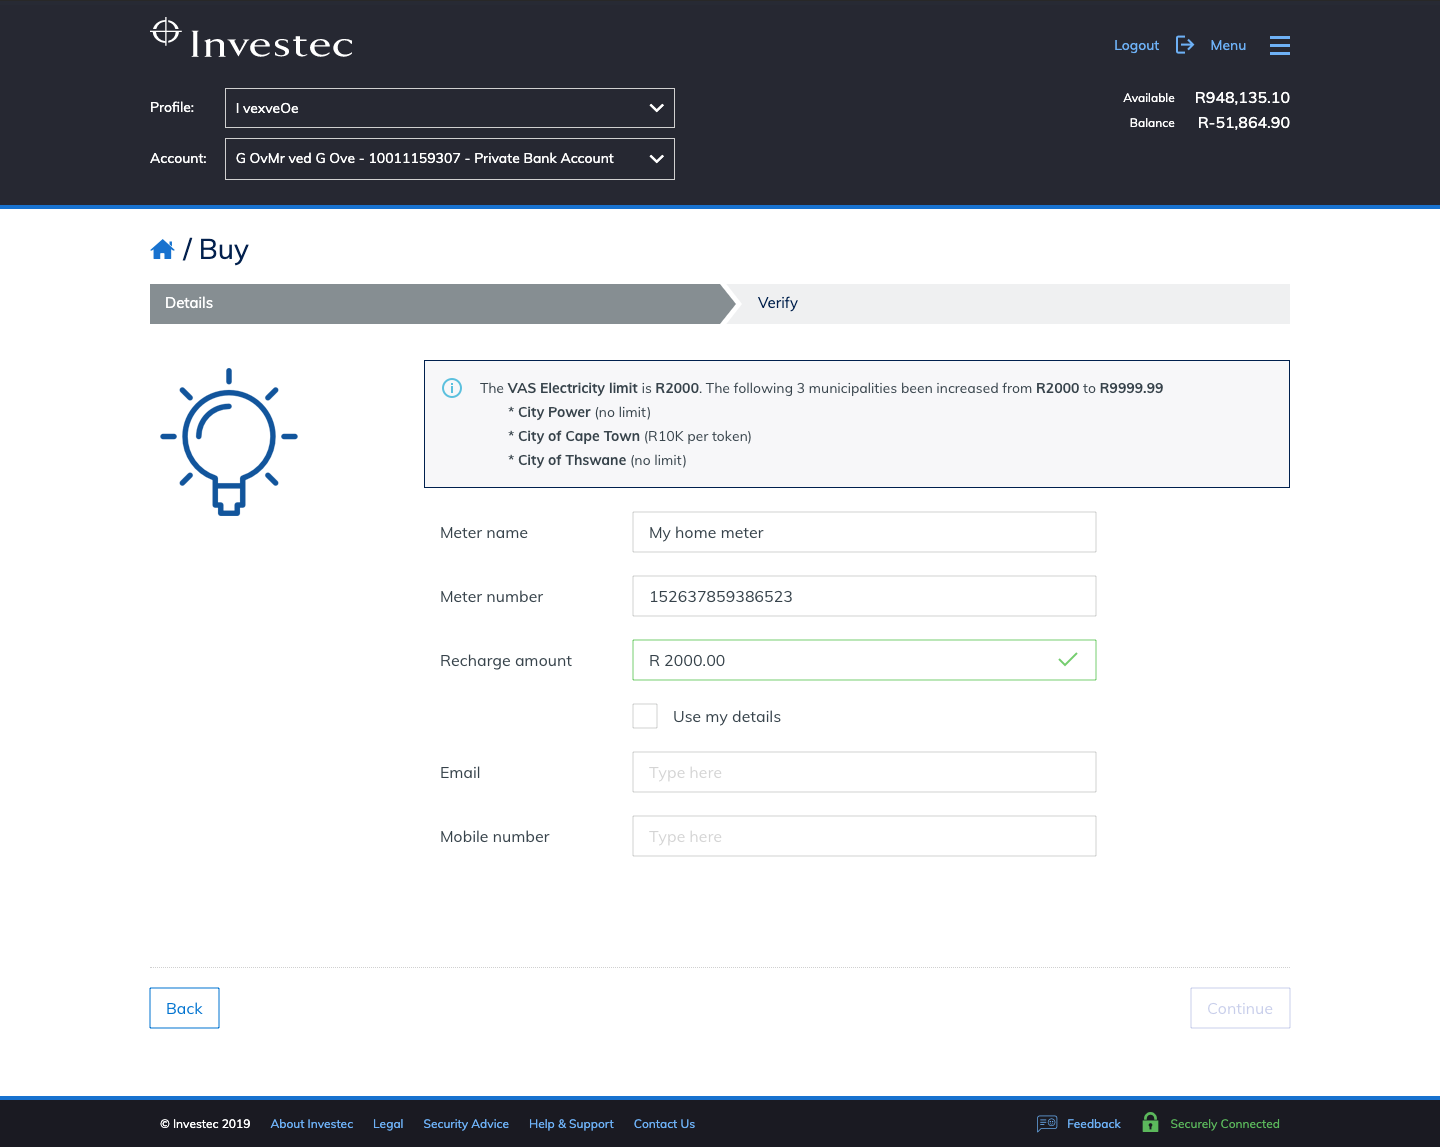Enable the Use my details checkbox
1440x1147 pixels.
[645, 716]
